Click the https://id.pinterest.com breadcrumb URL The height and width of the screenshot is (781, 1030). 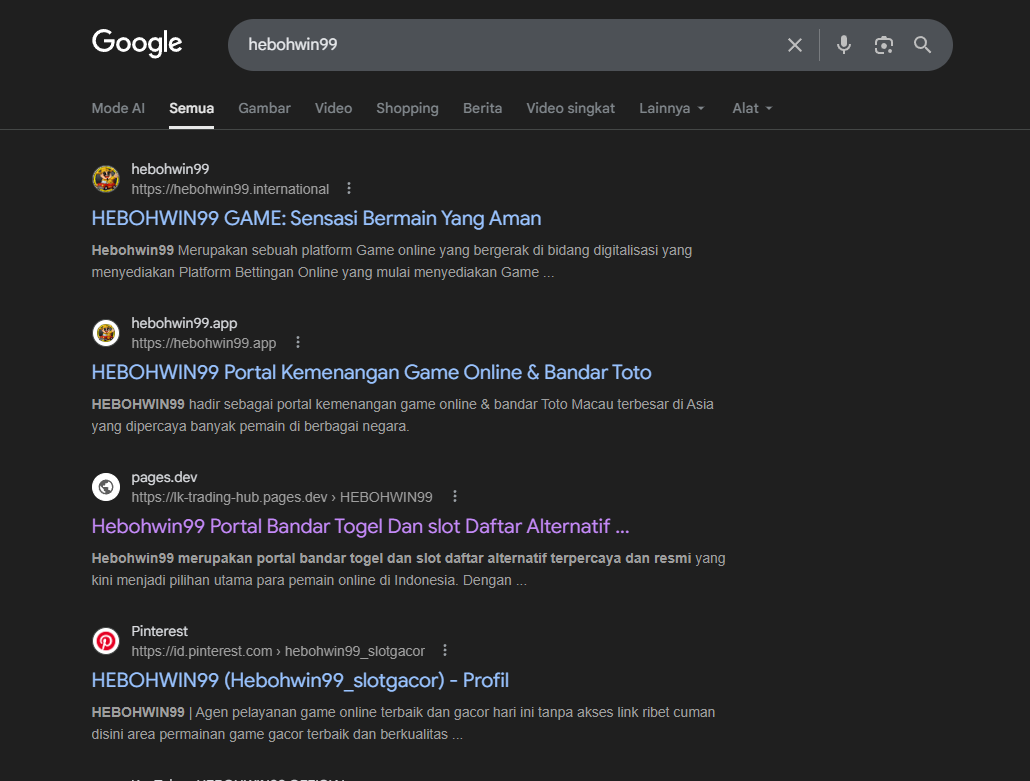click(278, 651)
